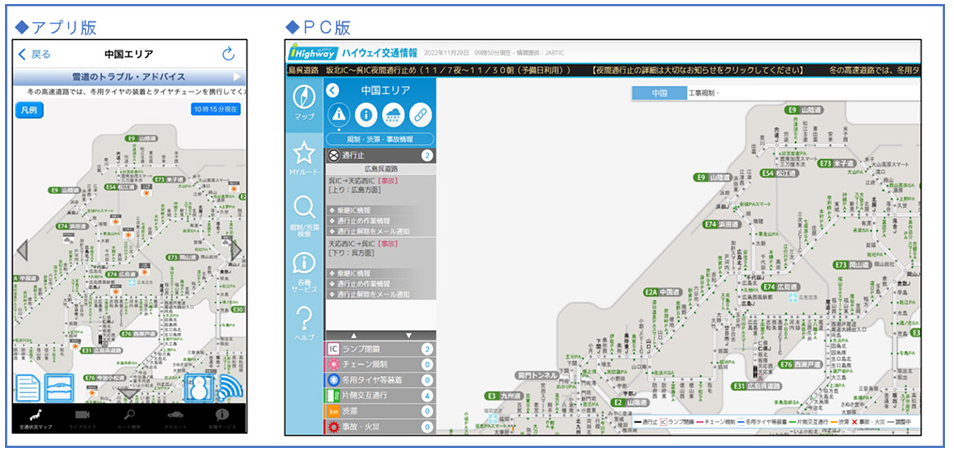The height and width of the screenshot is (453, 954).
Task: Select the round info 'i' icon in the panel
Action: pos(366,114)
